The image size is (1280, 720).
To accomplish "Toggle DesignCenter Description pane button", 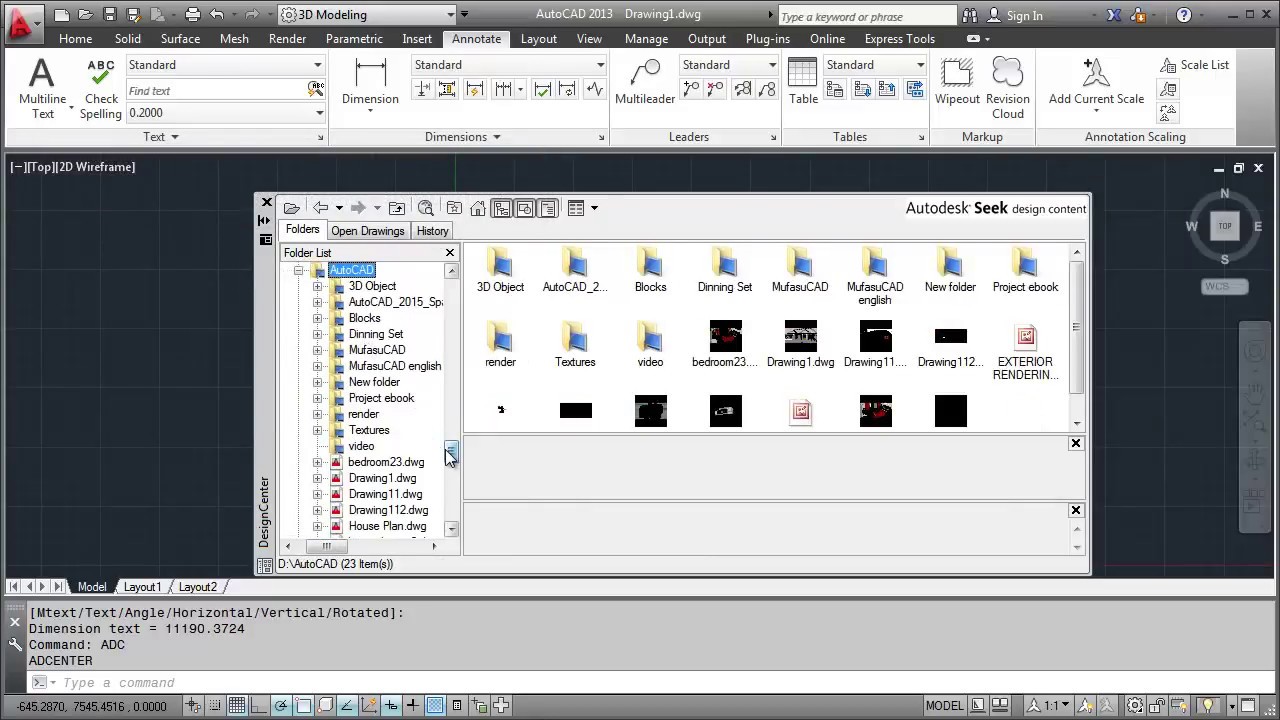I will 548,208.
